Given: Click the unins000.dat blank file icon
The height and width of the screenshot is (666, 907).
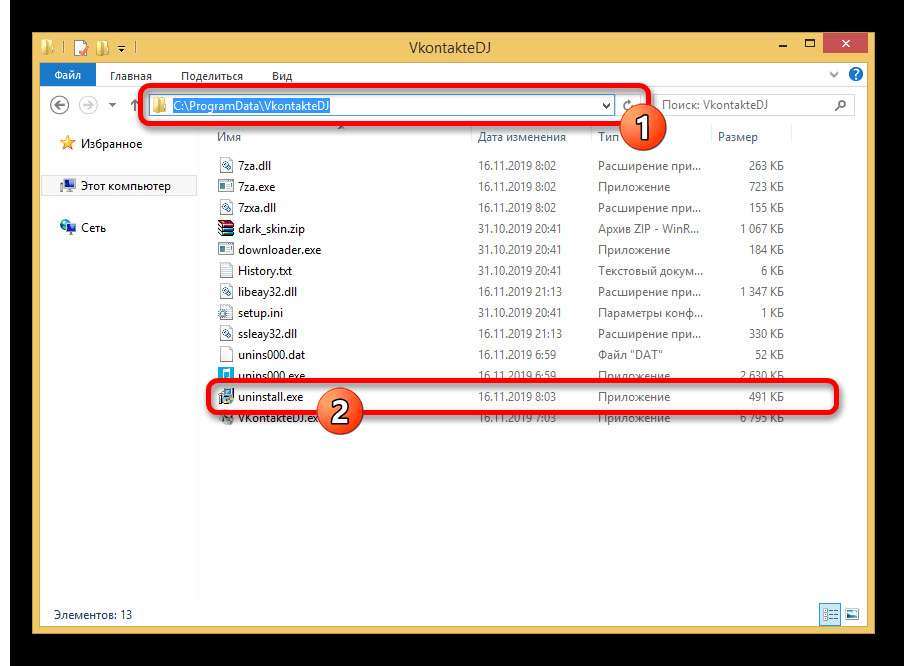Looking at the screenshot, I should point(226,354).
